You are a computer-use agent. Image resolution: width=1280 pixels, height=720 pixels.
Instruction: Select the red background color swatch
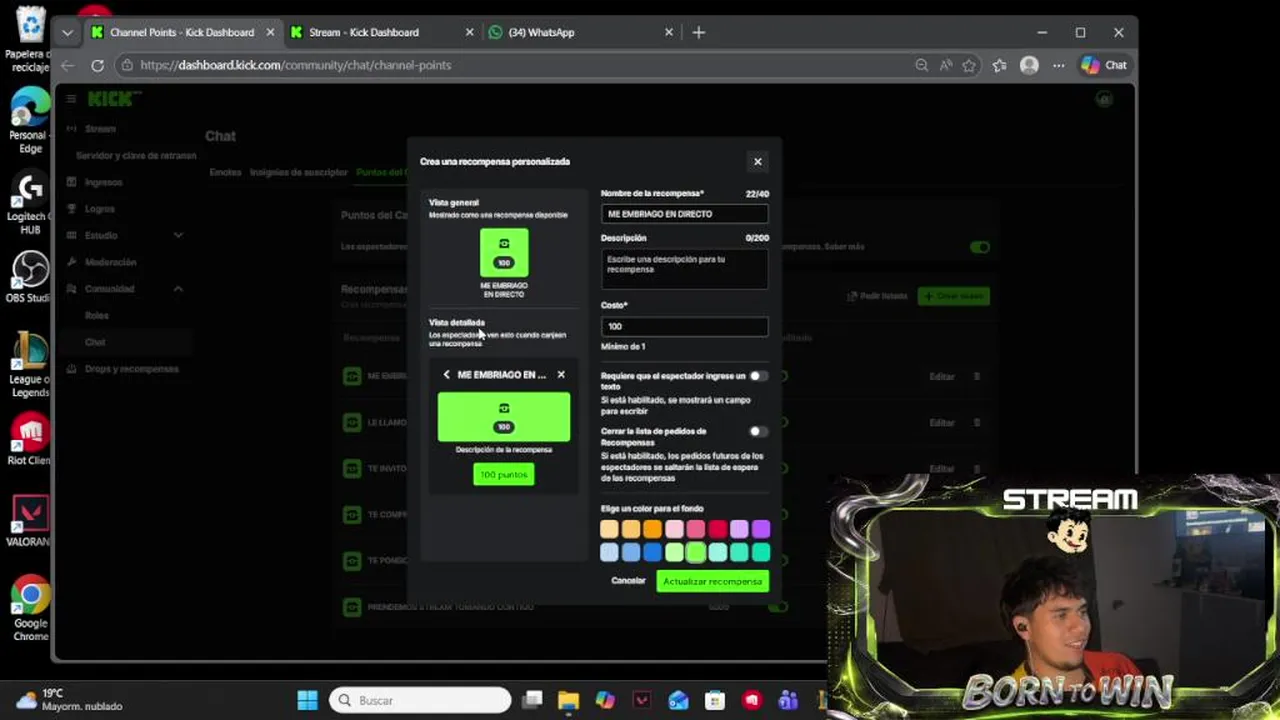pos(717,529)
